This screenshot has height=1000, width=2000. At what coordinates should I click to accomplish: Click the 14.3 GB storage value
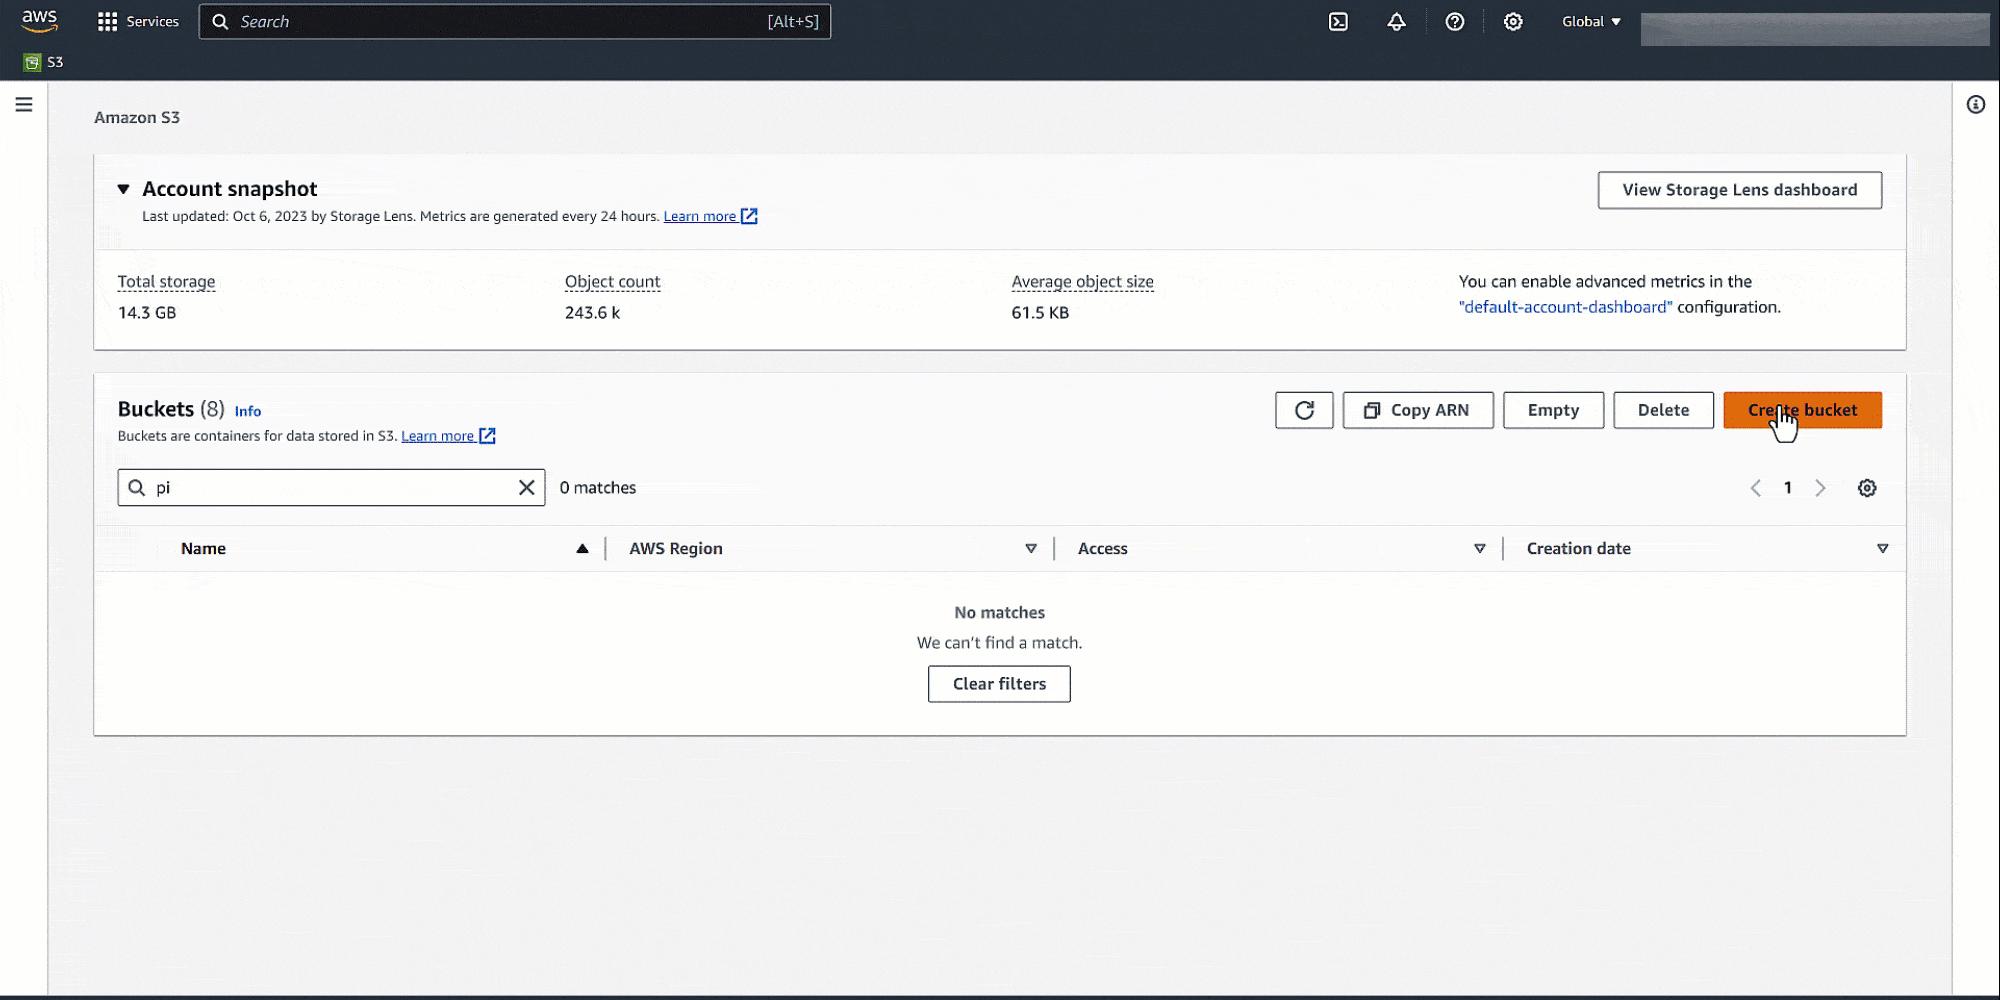click(x=147, y=313)
